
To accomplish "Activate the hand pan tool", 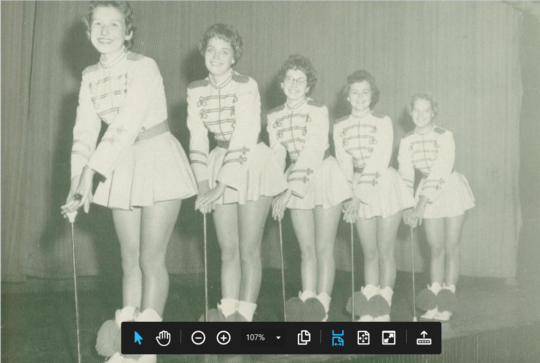I will 163,338.
